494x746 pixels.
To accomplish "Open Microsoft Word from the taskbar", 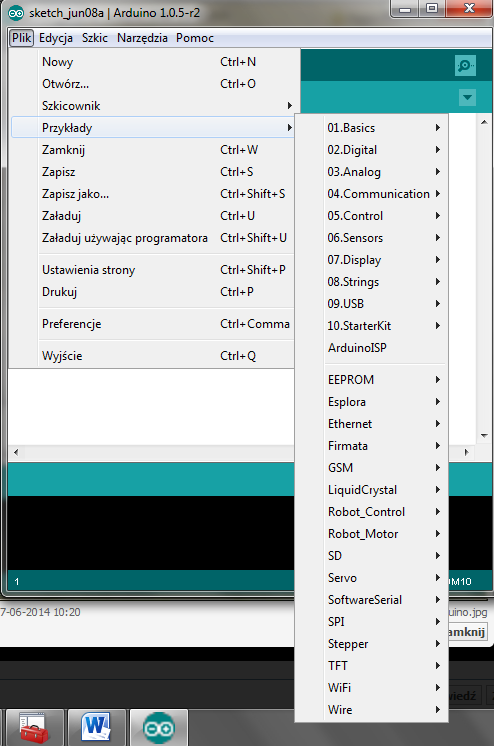I will (97, 728).
